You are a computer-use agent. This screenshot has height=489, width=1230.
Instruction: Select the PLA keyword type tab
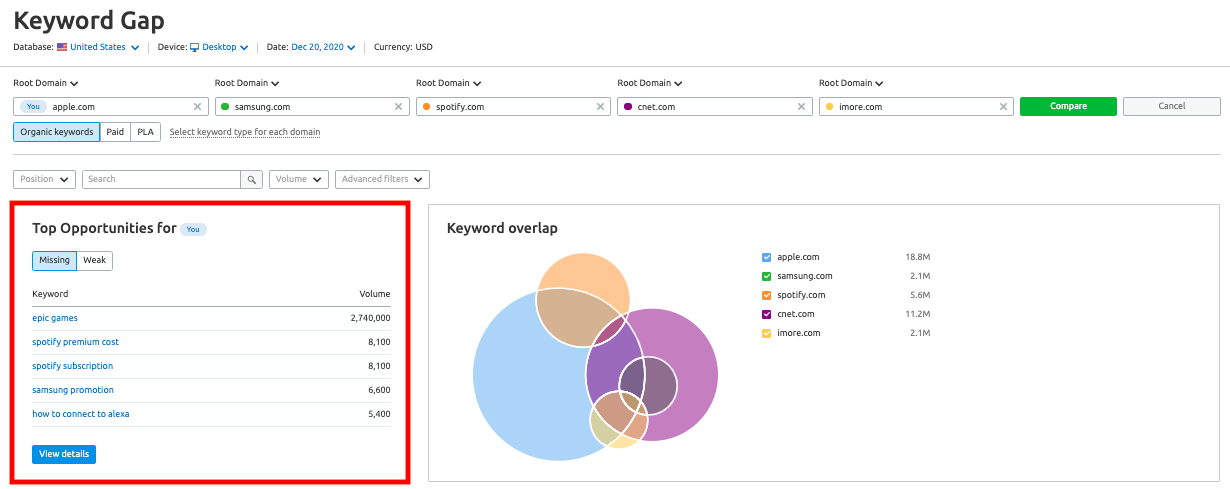145,132
